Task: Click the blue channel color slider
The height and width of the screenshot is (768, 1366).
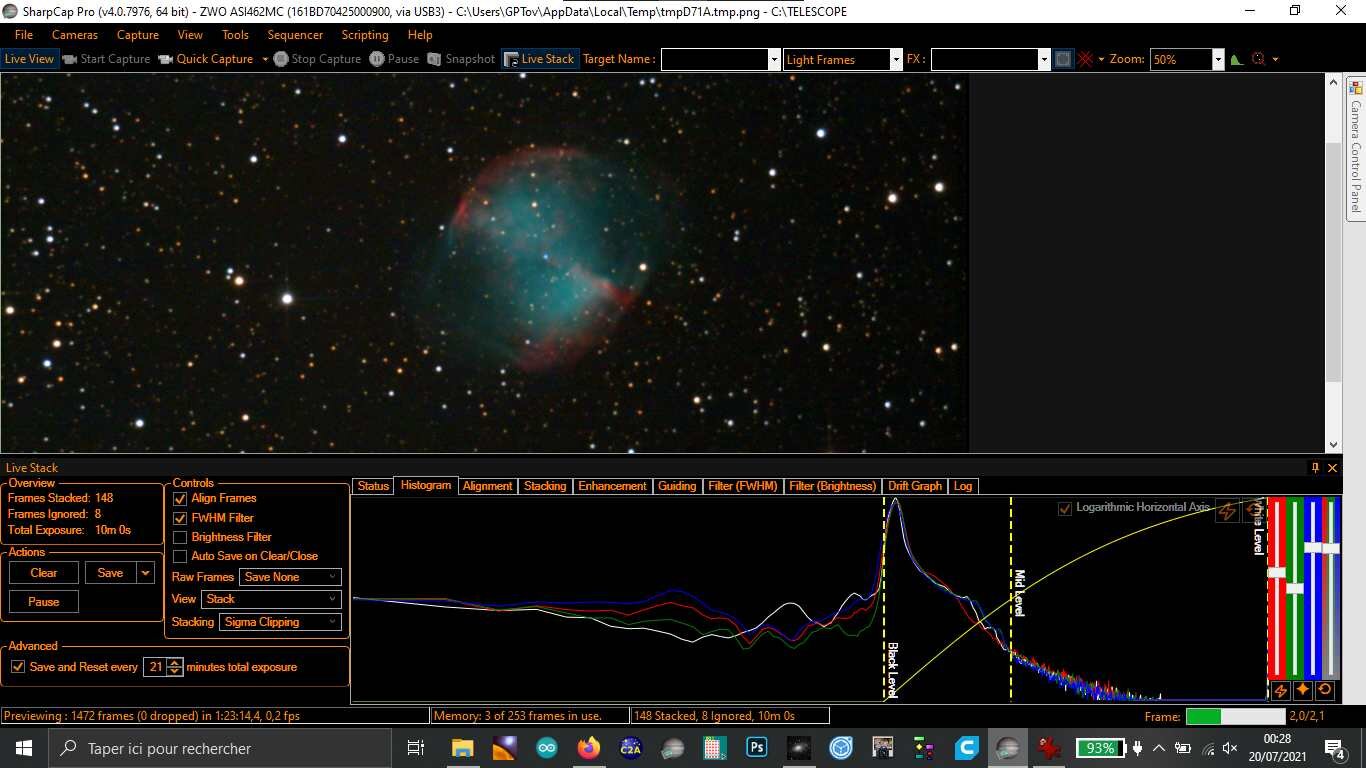Action: 1313,547
